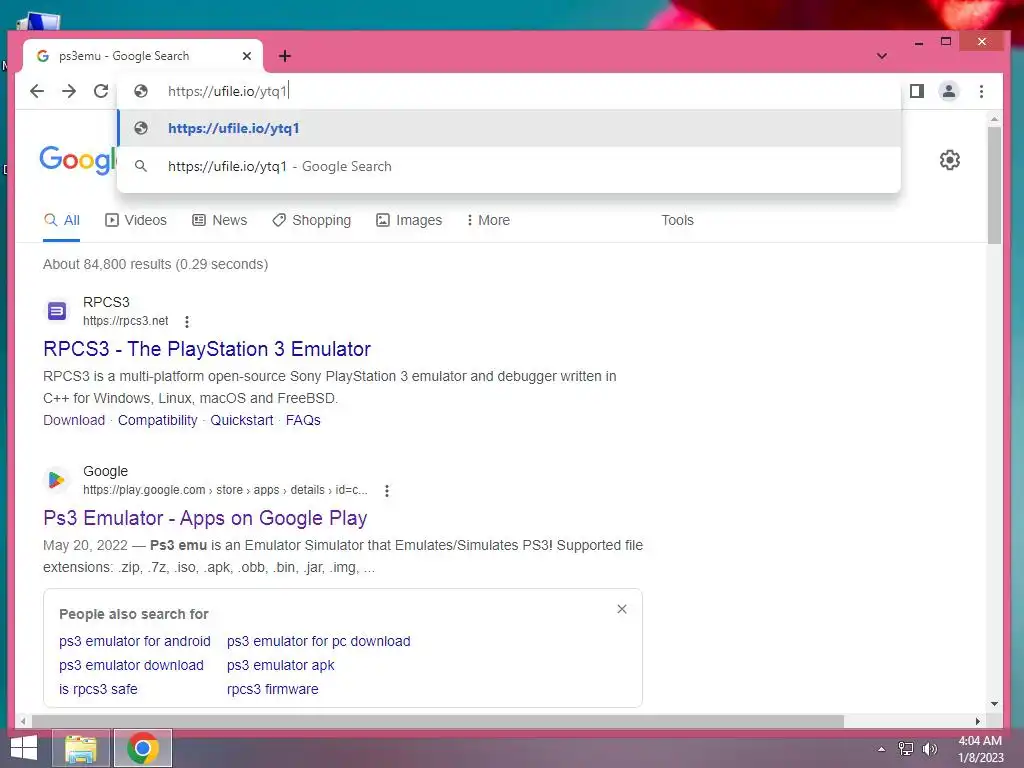
Task: Search for is rpcs3 safe
Action: [98, 690]
